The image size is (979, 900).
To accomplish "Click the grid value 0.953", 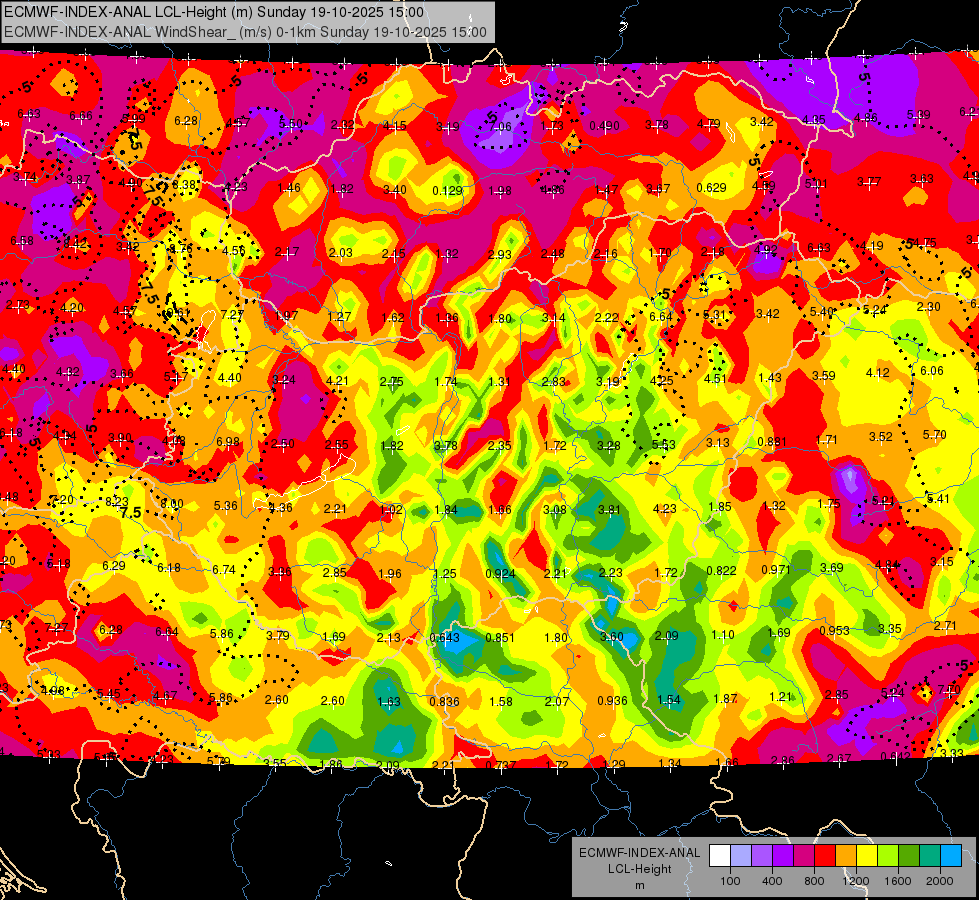I will click(x=834, y=631).
